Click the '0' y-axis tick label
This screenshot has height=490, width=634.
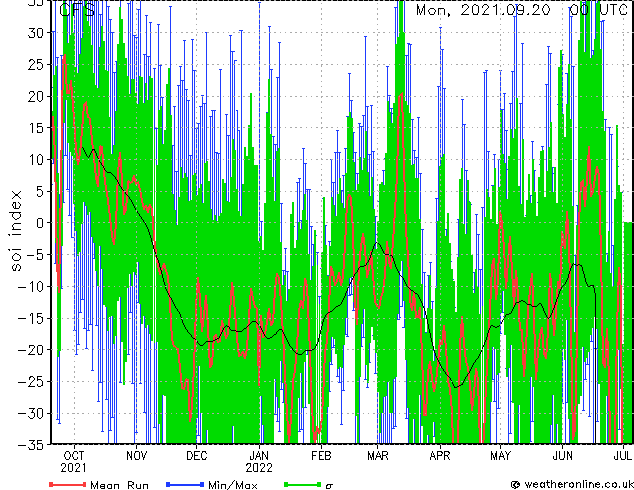tap(39, 223)
